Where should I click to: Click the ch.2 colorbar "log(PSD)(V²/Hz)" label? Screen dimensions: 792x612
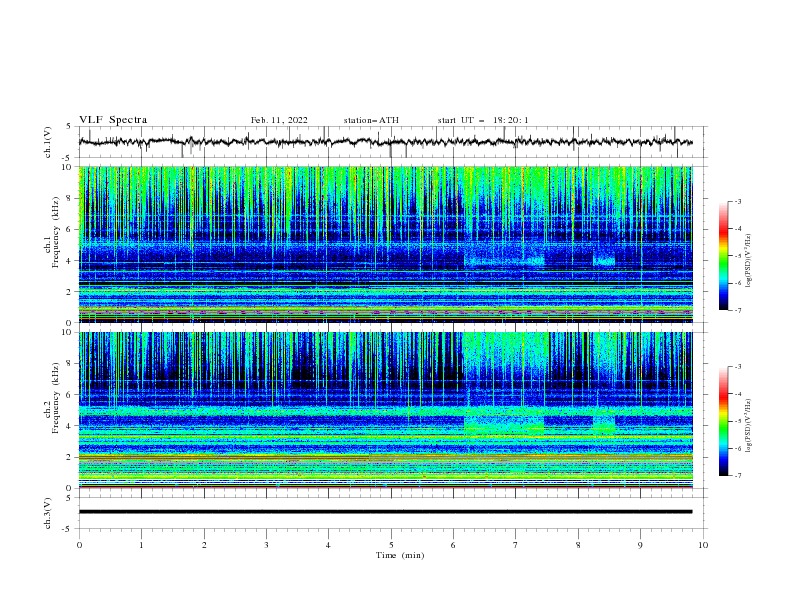(749, 426)
